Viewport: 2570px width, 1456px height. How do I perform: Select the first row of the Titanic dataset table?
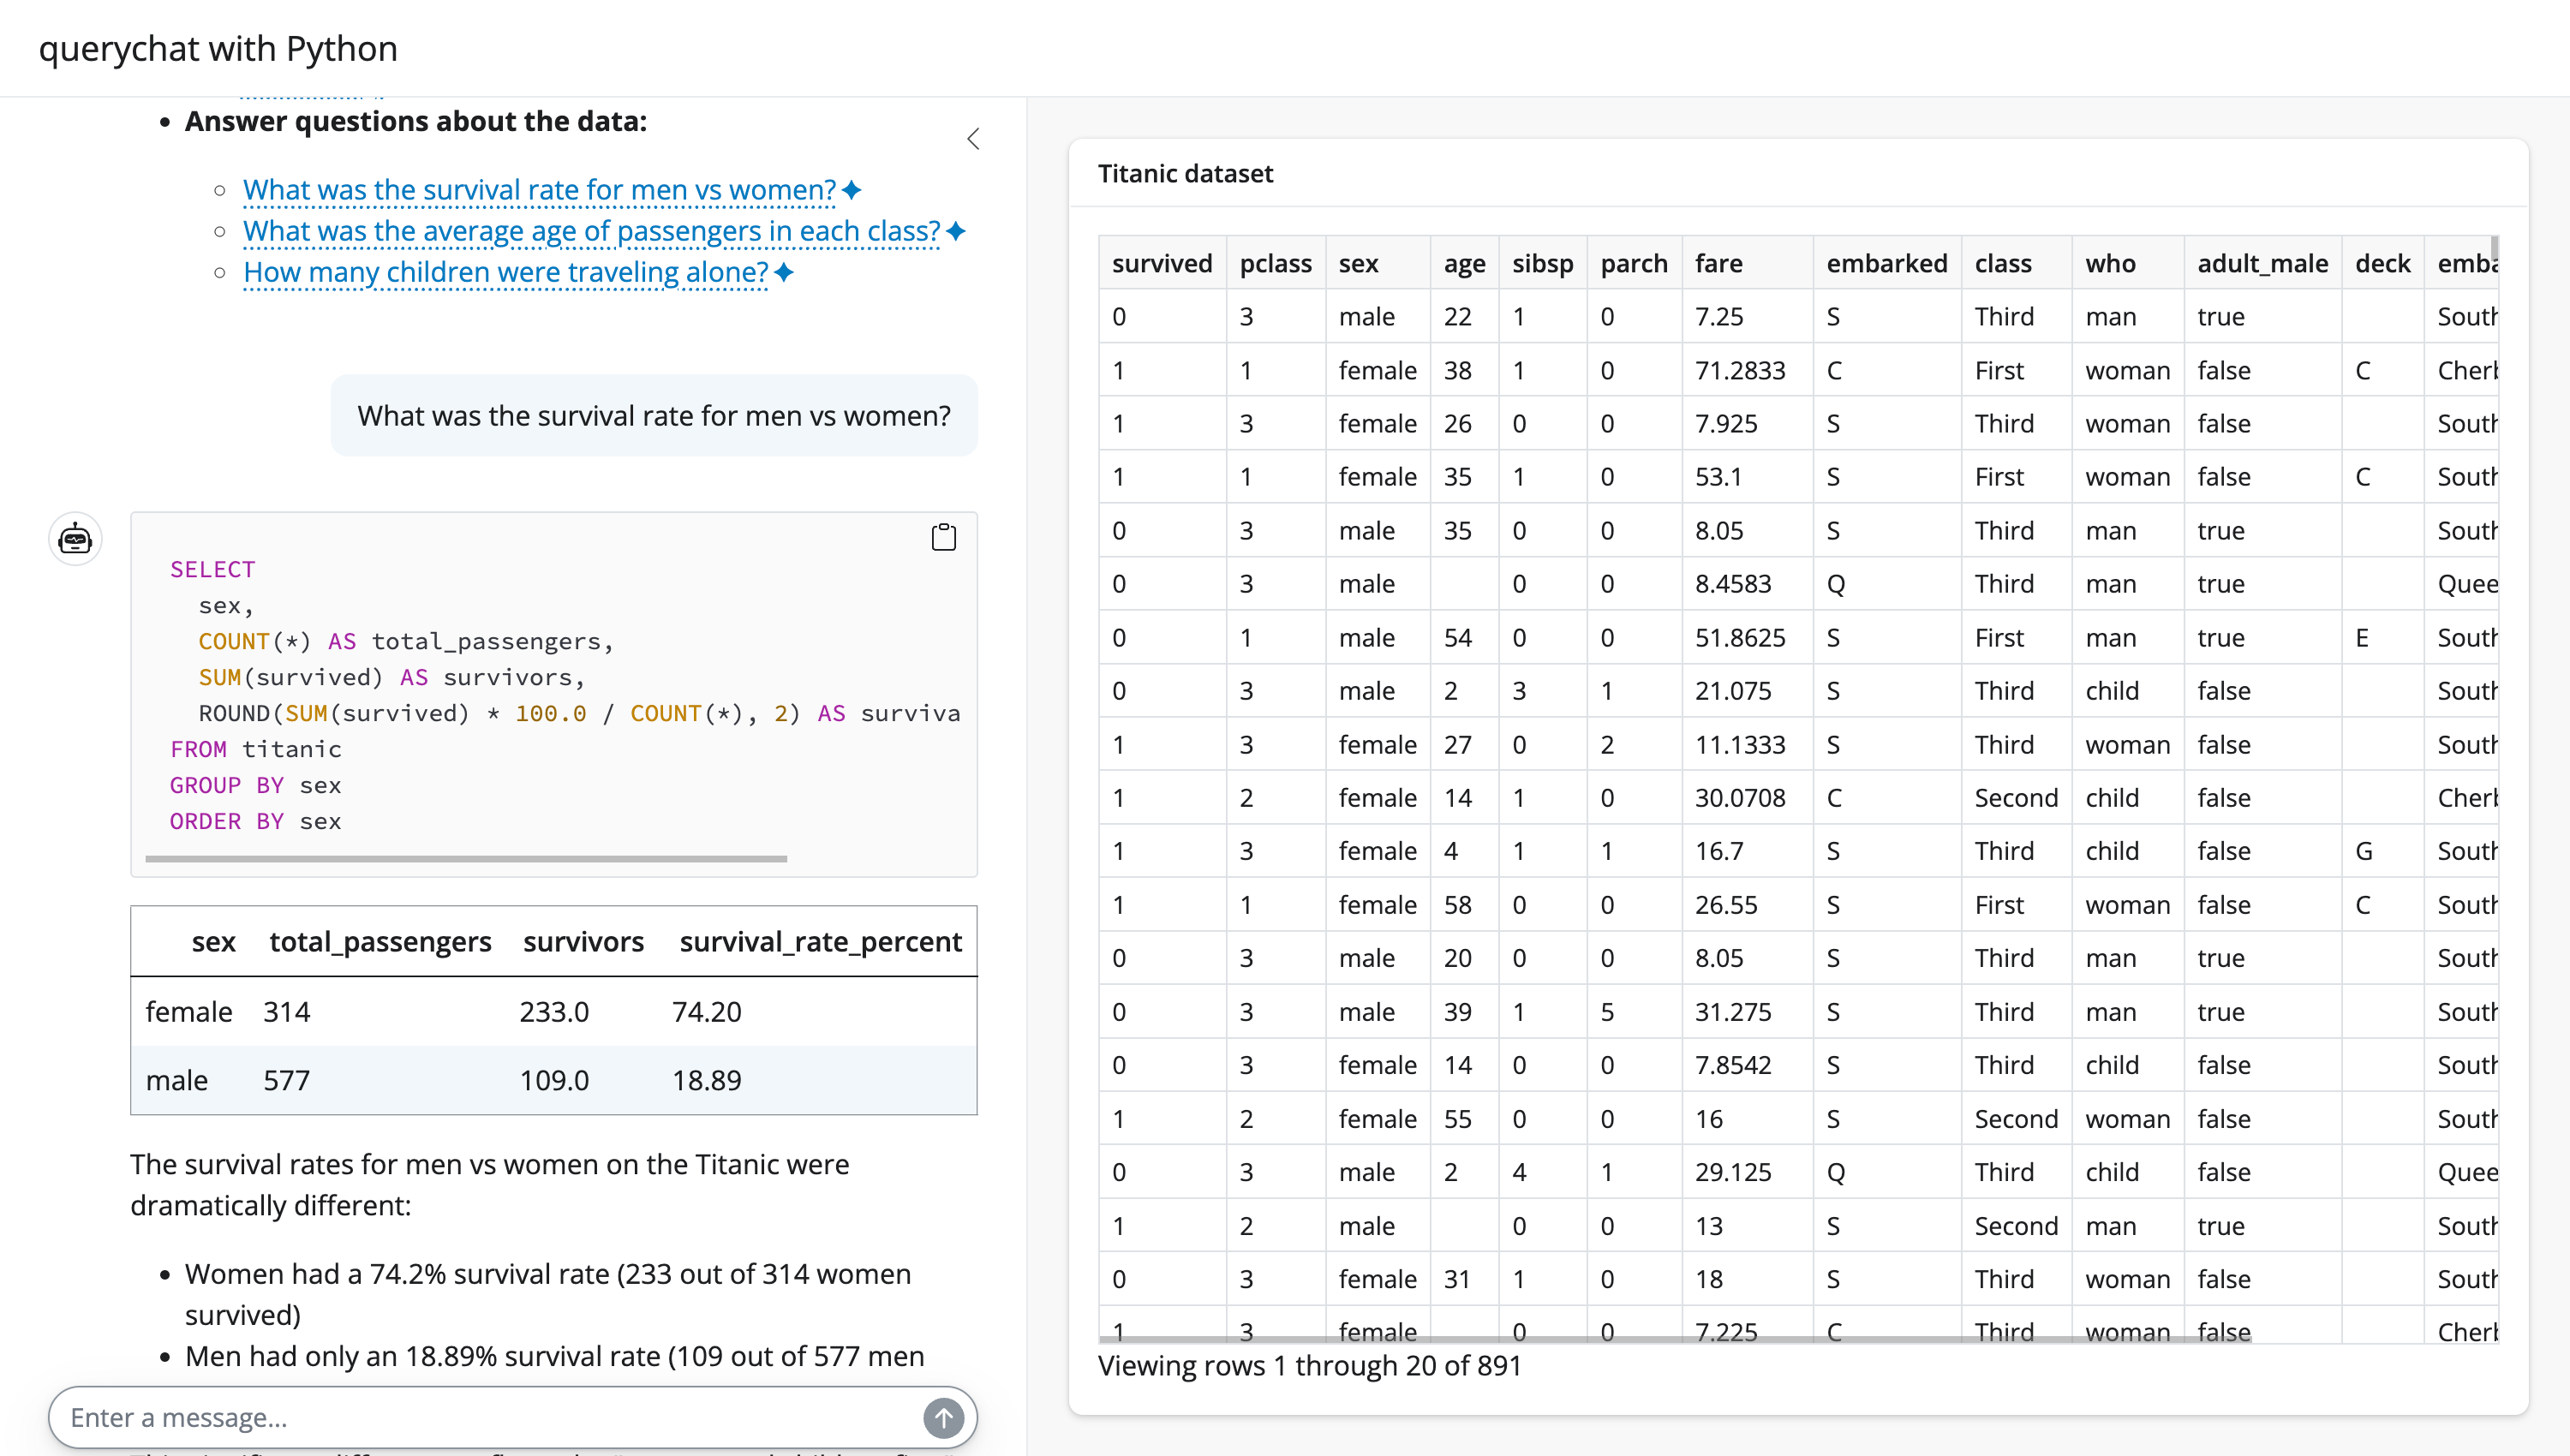click(x=1700, y=316)
